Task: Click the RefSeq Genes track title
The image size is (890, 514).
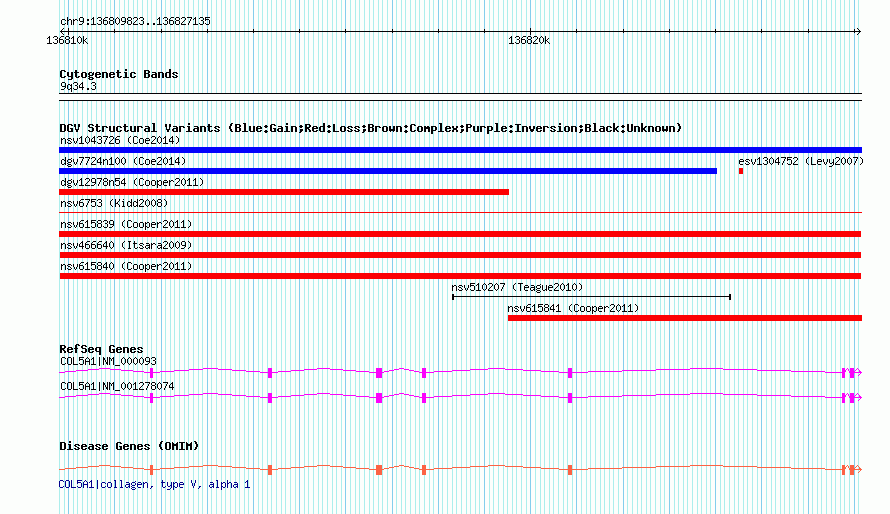Action: [x=101, y=349]
